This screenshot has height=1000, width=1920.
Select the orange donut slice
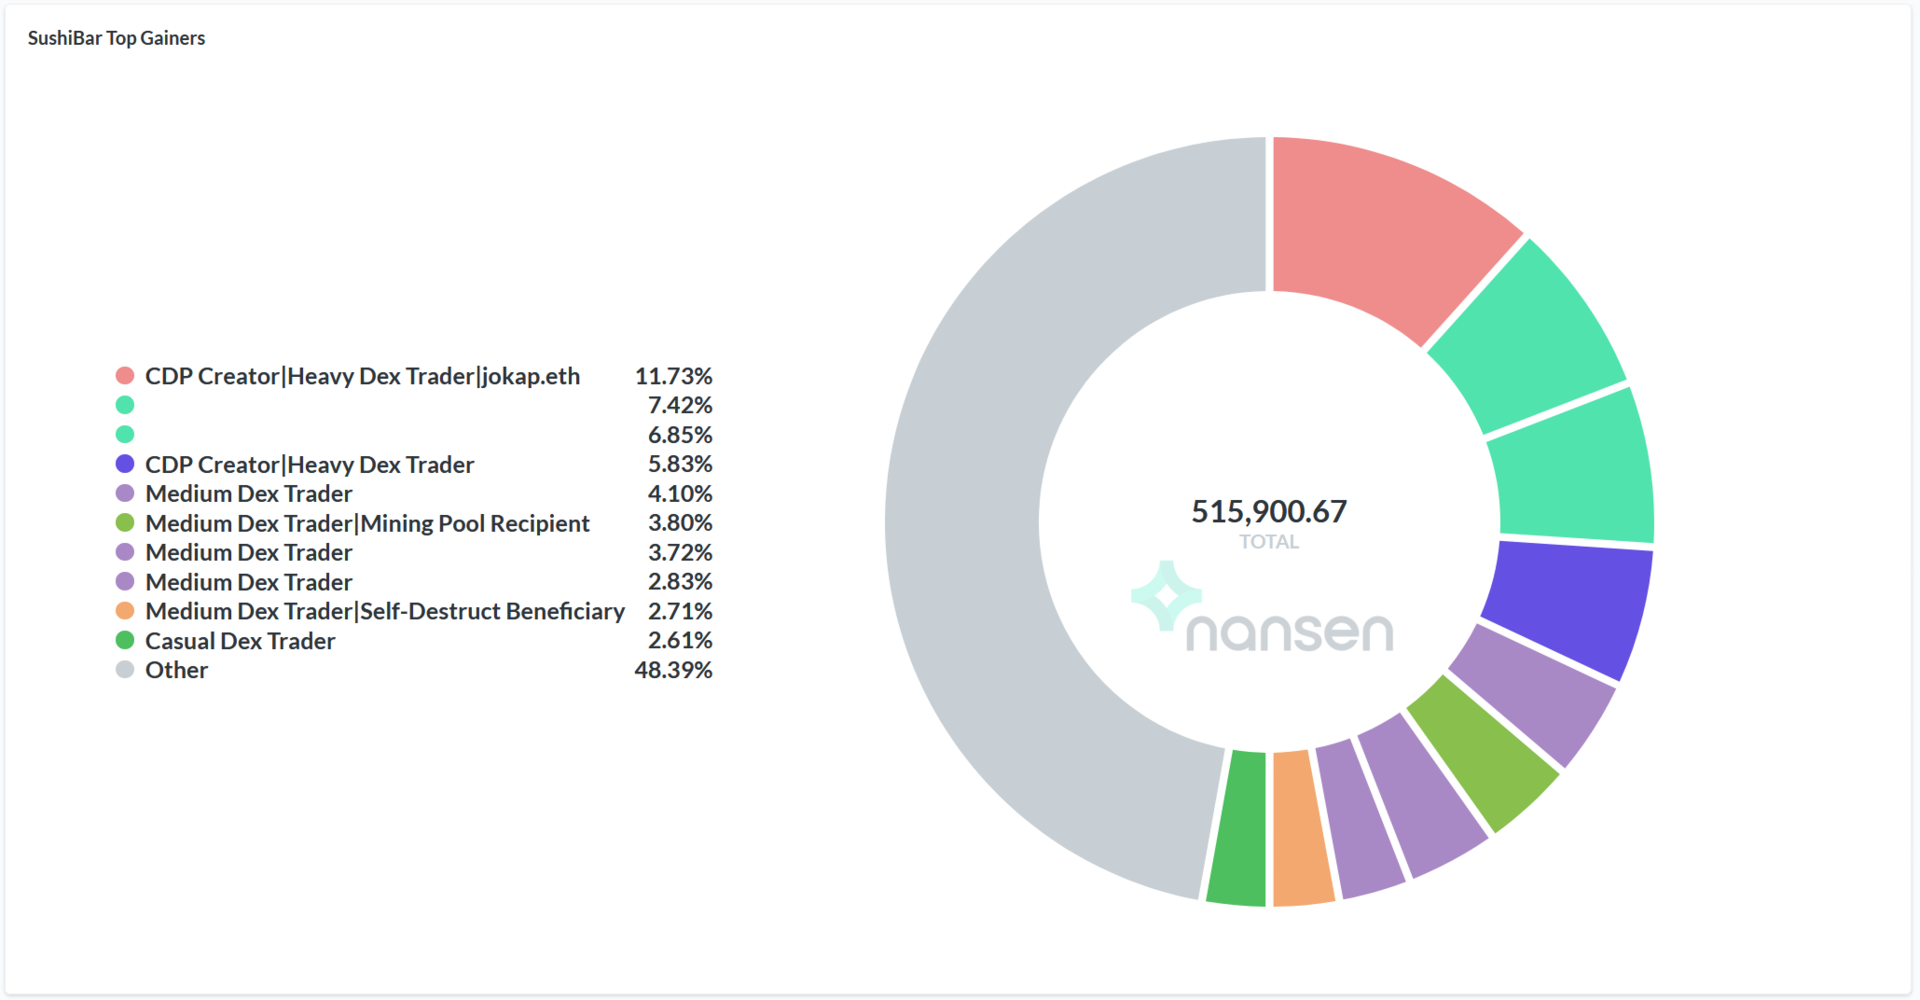click(1302, 828)
